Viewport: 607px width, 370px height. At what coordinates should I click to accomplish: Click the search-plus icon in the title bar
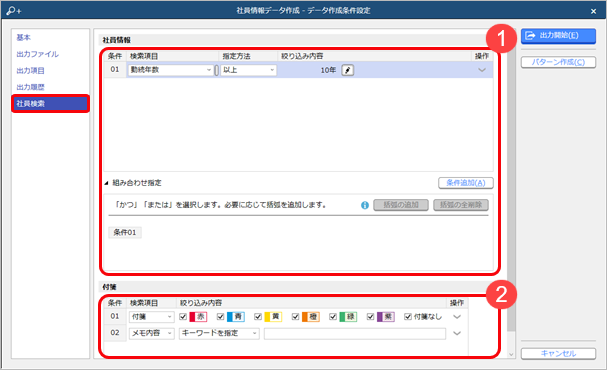(x=14, y=10)
